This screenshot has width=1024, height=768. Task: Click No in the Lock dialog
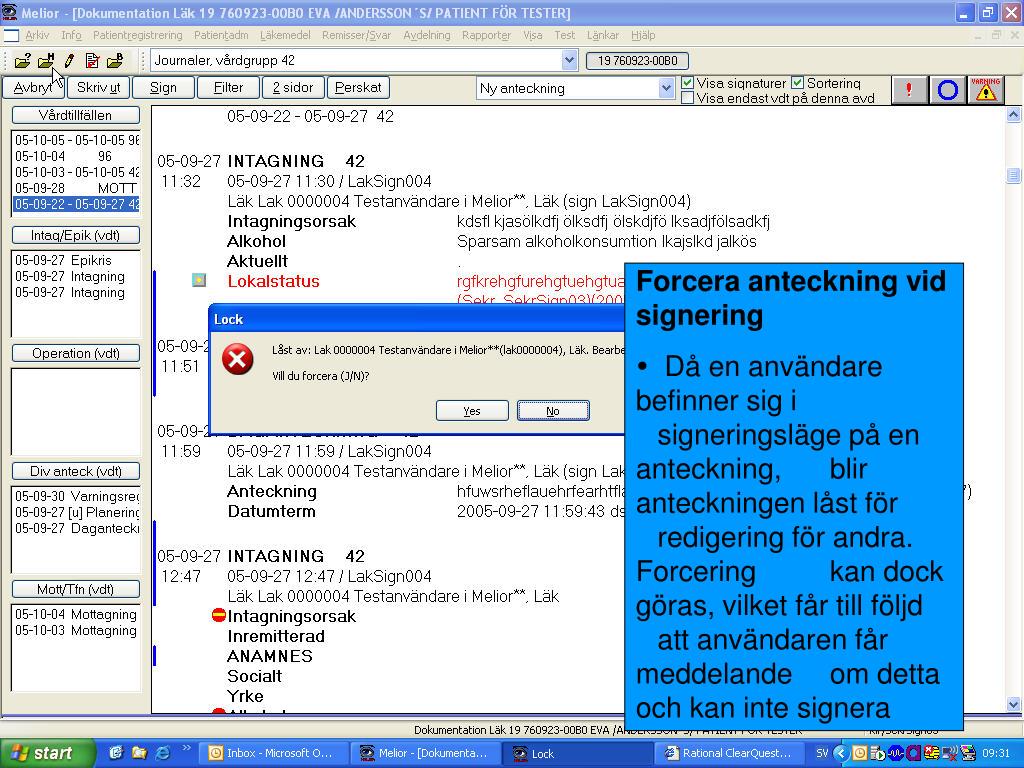point(553,411)
